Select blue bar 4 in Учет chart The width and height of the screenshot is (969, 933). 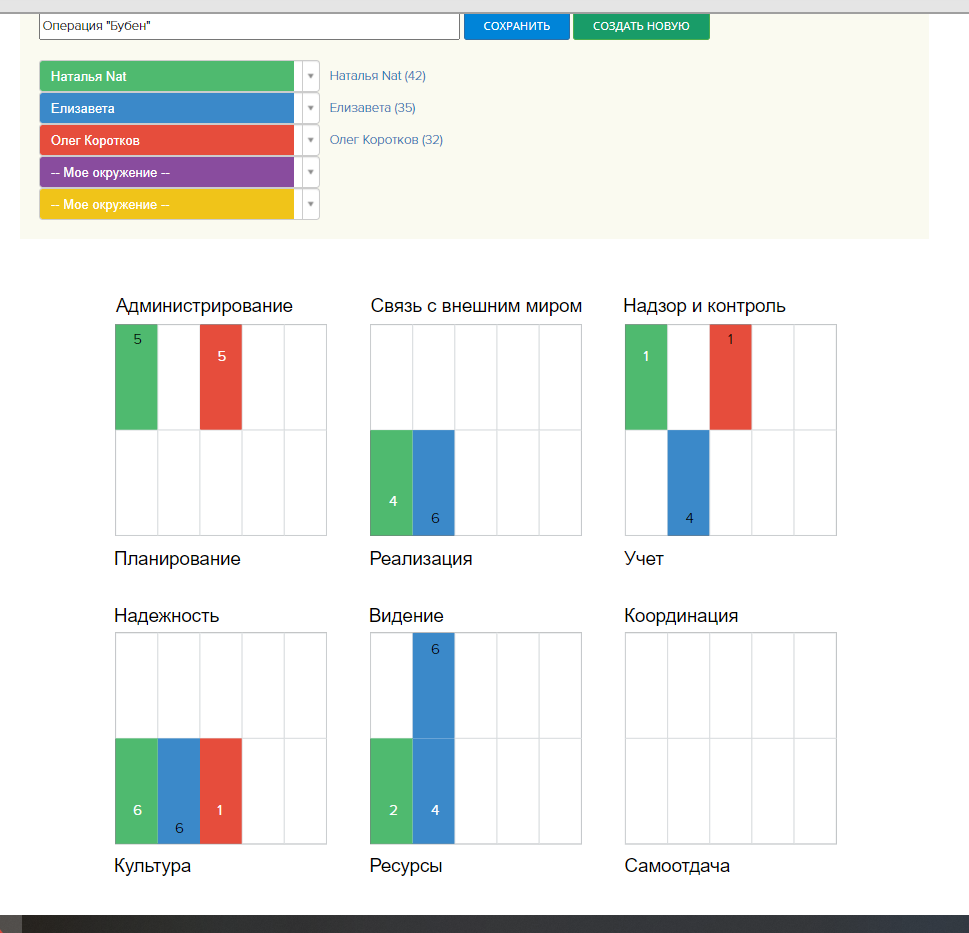pos(688,483)
